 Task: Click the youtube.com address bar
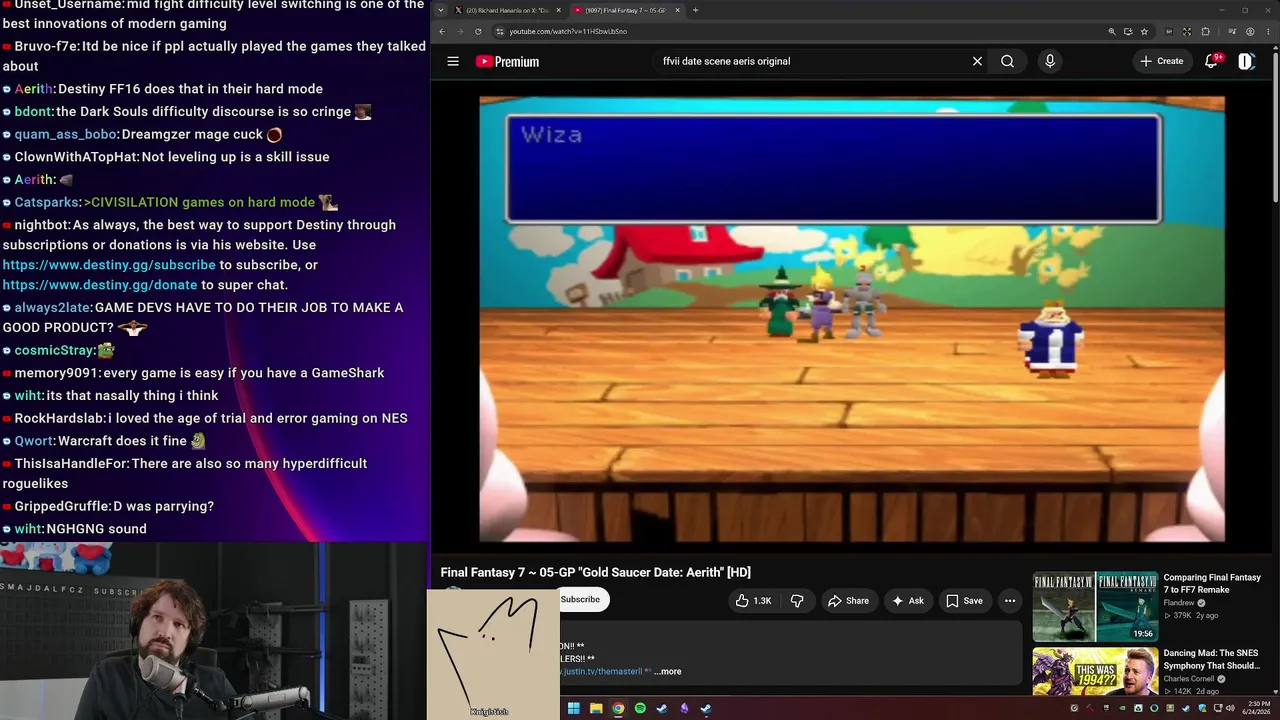tap(800, 31)
